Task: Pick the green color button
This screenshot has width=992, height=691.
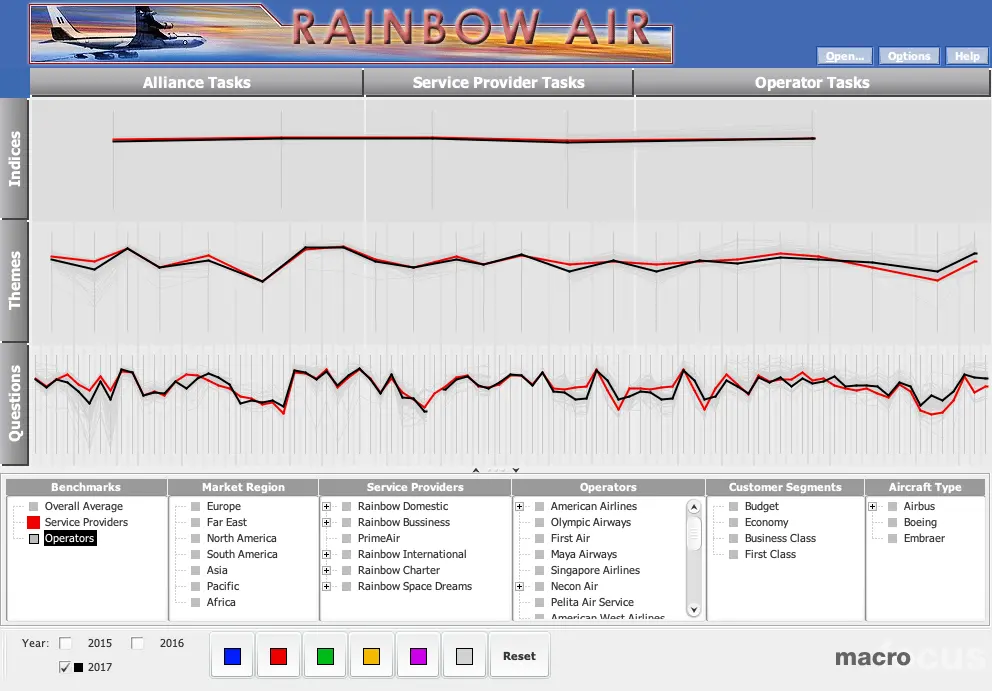Action: coord(325,656)
